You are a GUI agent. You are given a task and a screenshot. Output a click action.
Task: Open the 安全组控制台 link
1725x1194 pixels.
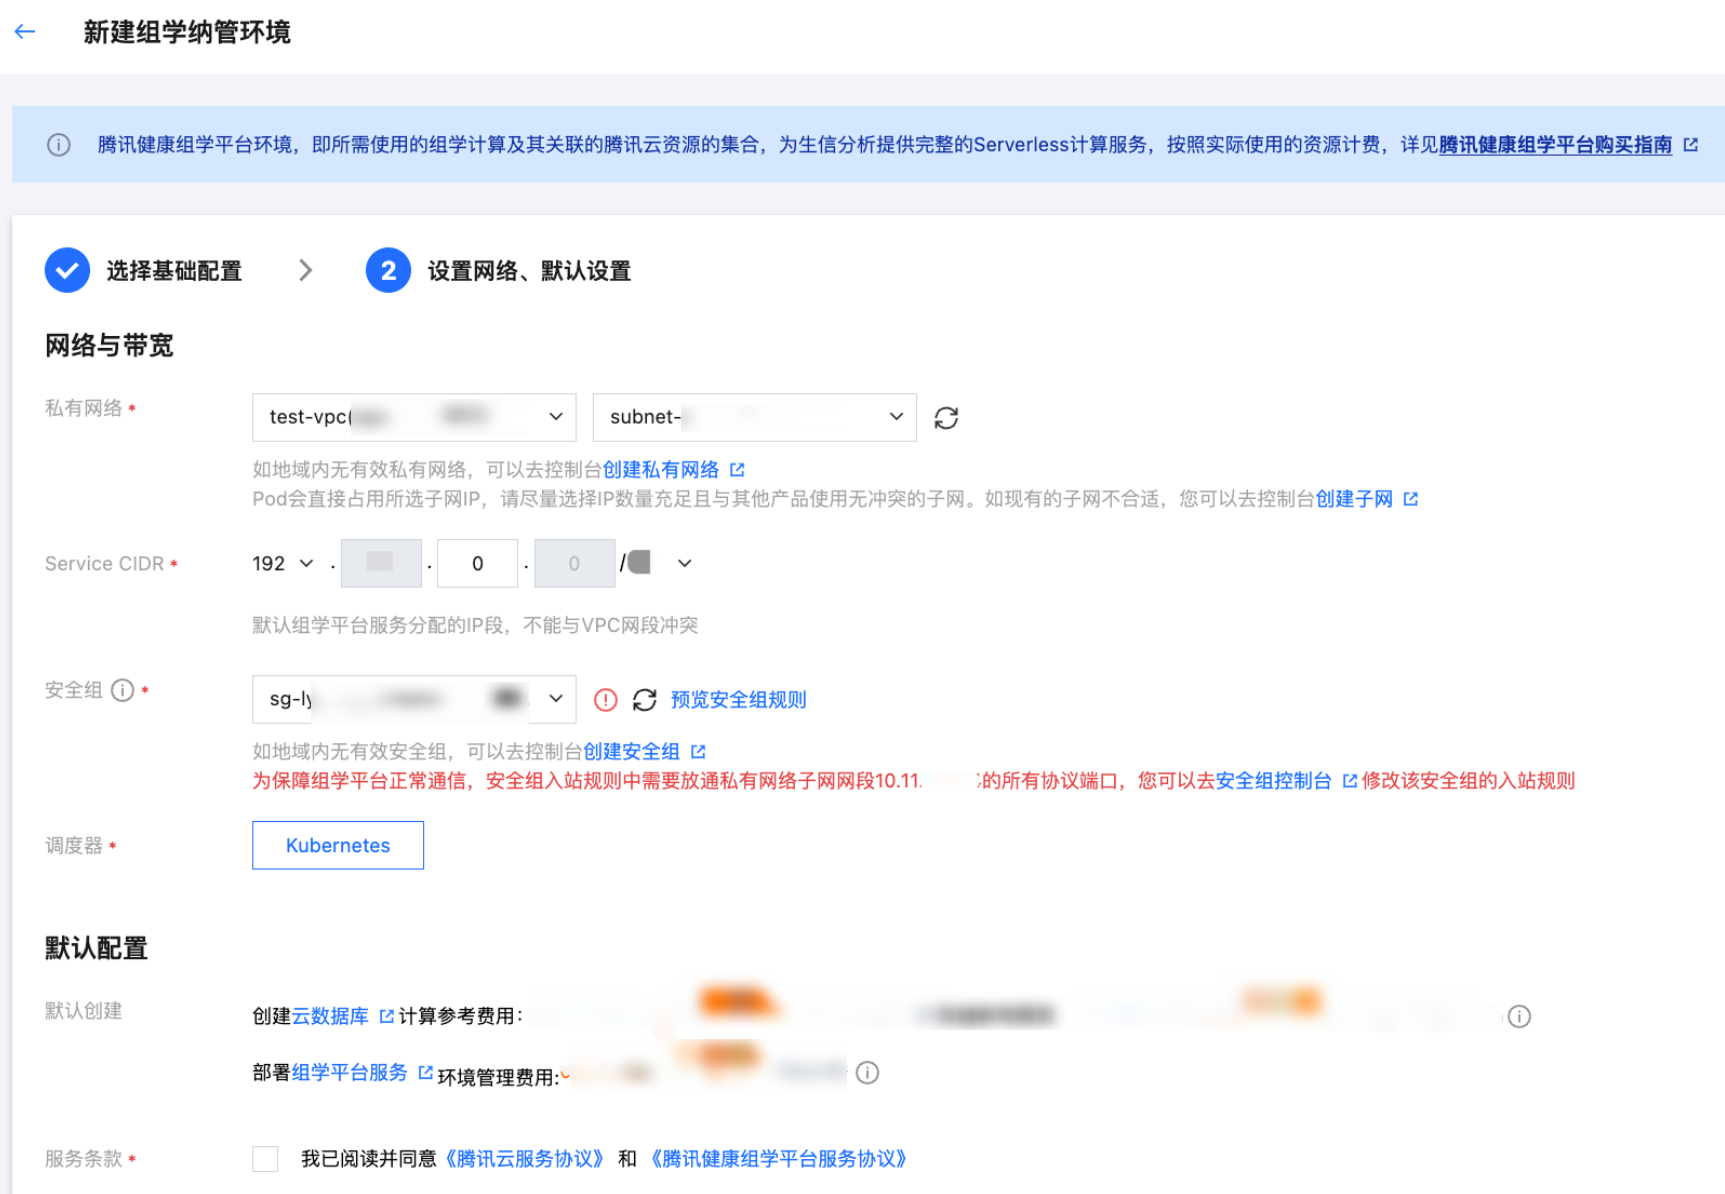point(1274,781)
